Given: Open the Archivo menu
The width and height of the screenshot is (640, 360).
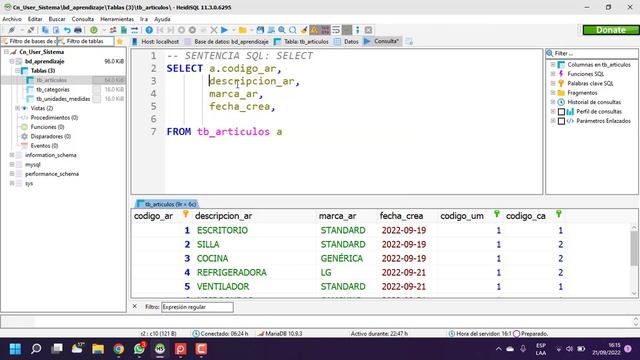Looking at the screenshot, I should pos(12,19).
